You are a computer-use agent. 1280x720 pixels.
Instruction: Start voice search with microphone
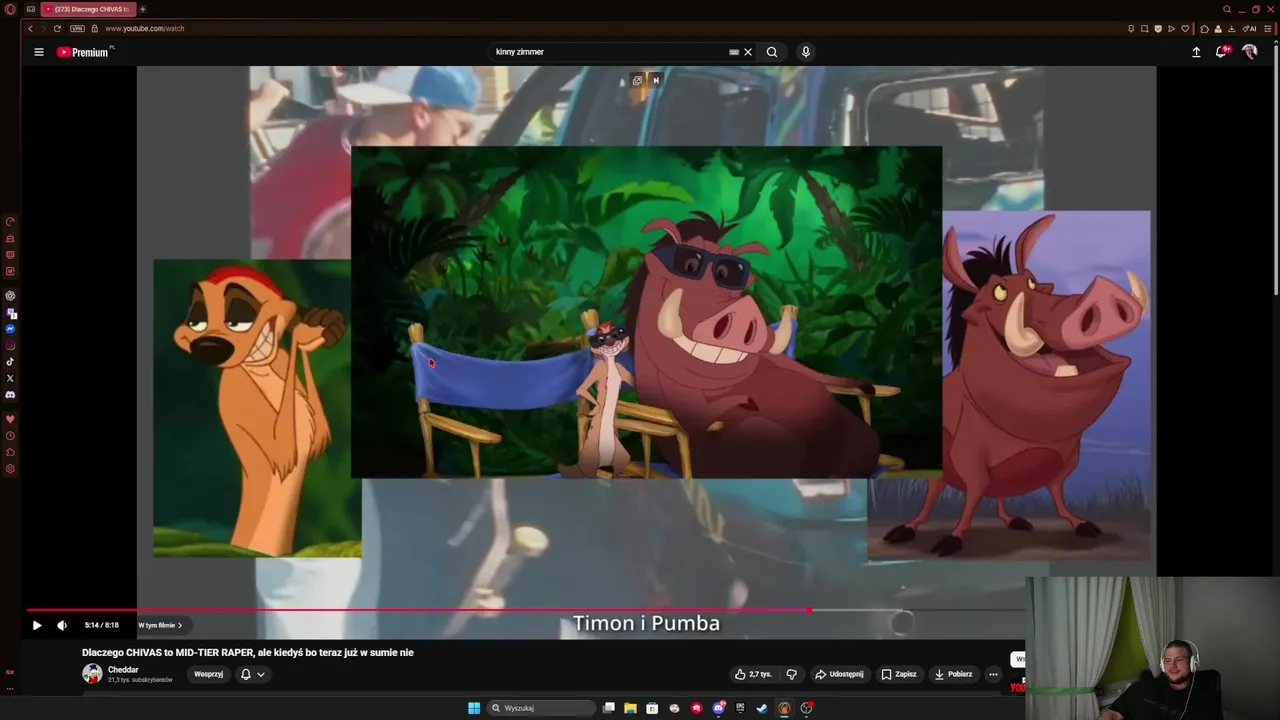click(x=806, y=52)
